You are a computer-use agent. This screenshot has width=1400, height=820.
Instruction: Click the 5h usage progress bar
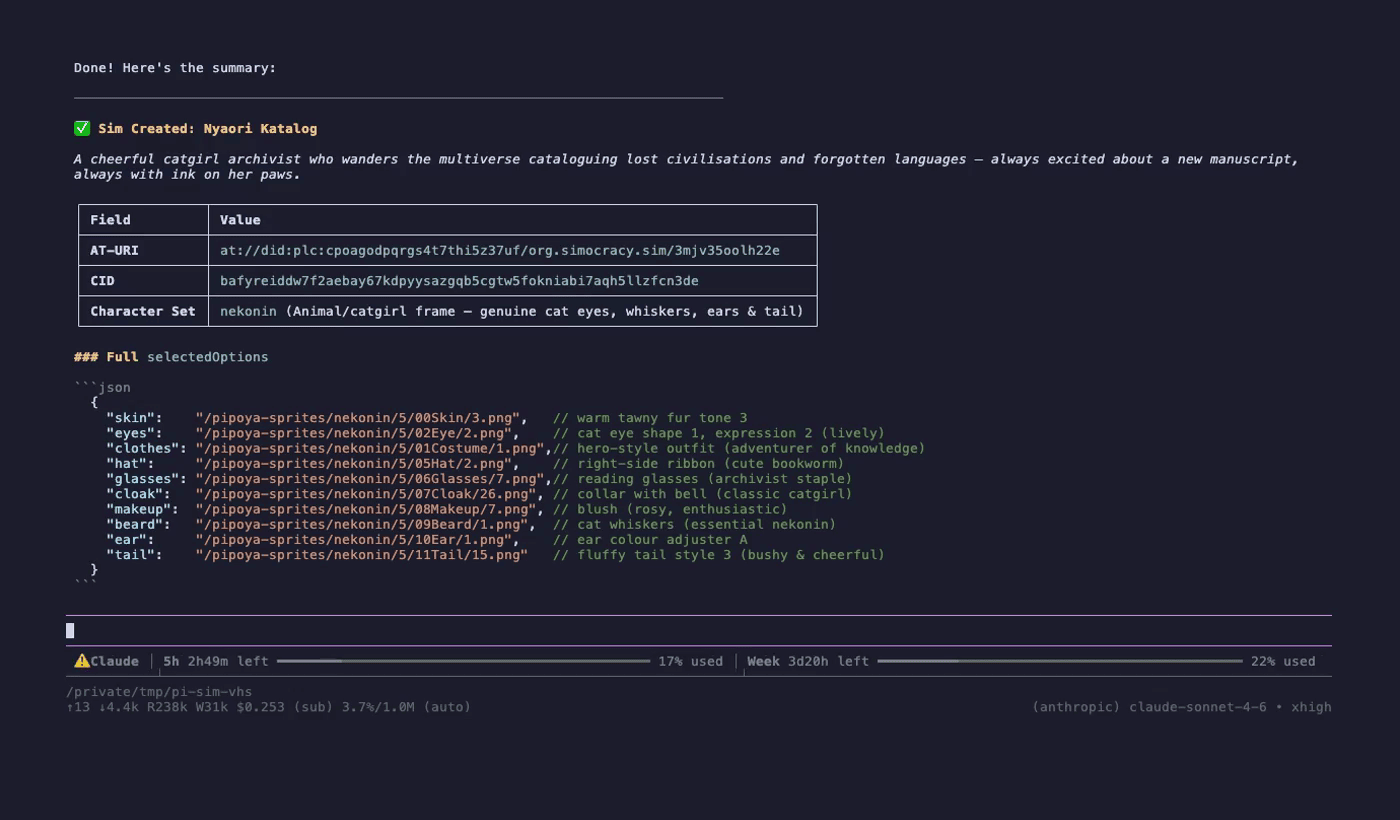tap(463, 661)
